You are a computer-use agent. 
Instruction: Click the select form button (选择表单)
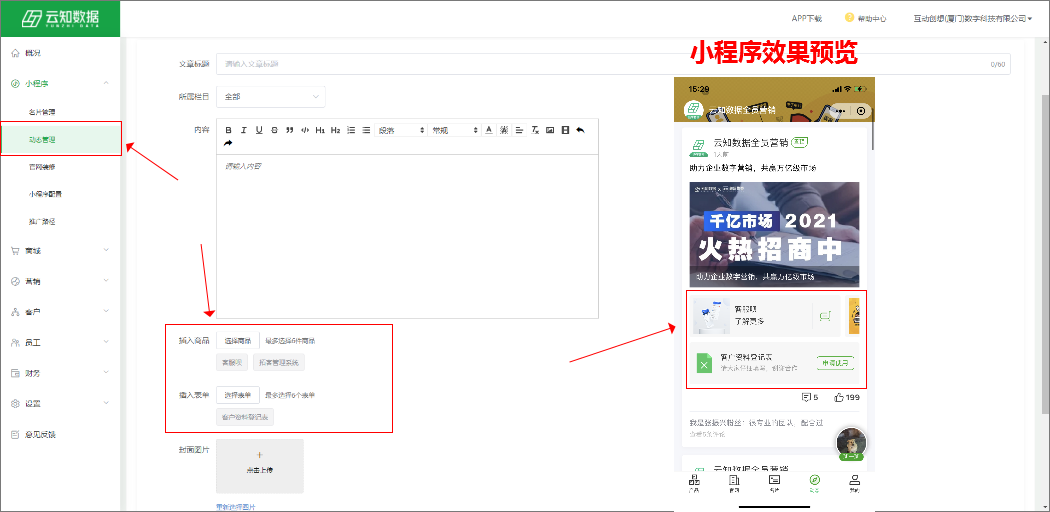[x=238, y=395]
